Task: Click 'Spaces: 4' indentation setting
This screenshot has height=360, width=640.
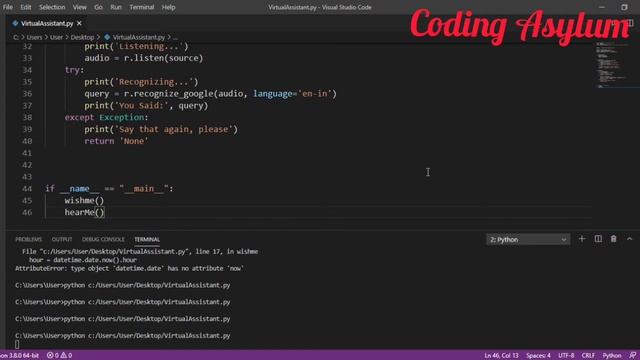Action: (x=538, y=356)
